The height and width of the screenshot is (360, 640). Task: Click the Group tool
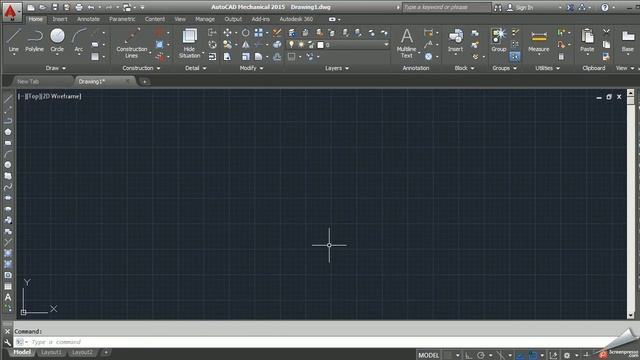(498, 41)
